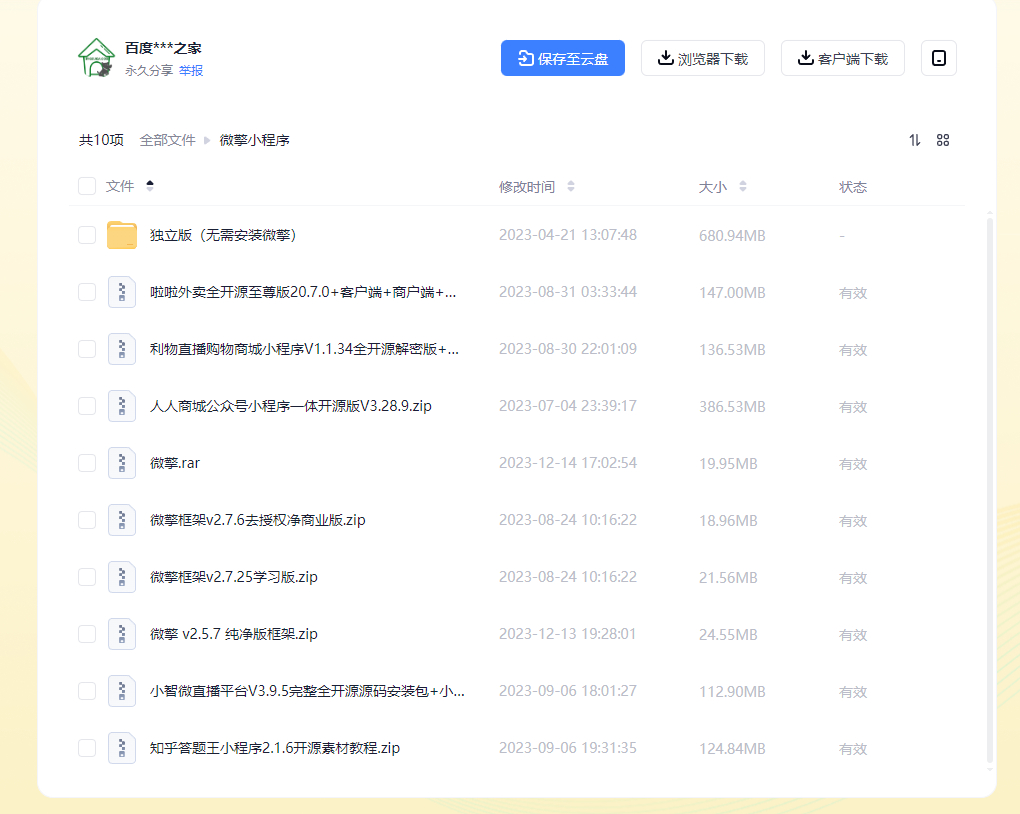Sort by 修改时间 column arrows
This screenshot has height=814, width=1020.
pos(570,187)
